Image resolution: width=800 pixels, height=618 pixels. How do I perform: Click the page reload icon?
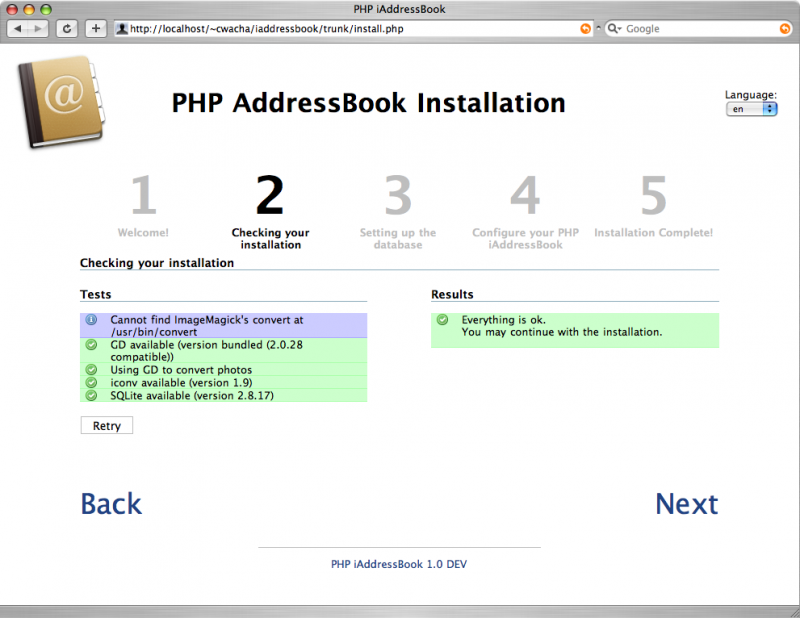click(66, 28)
